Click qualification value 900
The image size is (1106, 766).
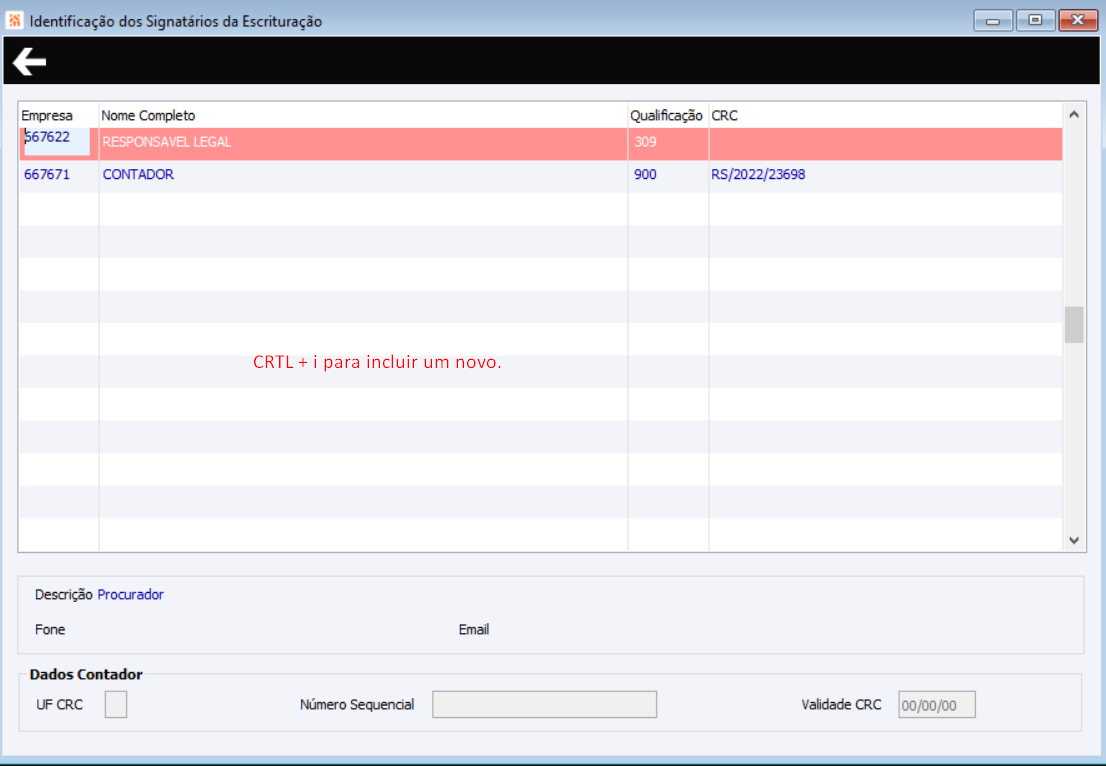click(x=645, y=174)
